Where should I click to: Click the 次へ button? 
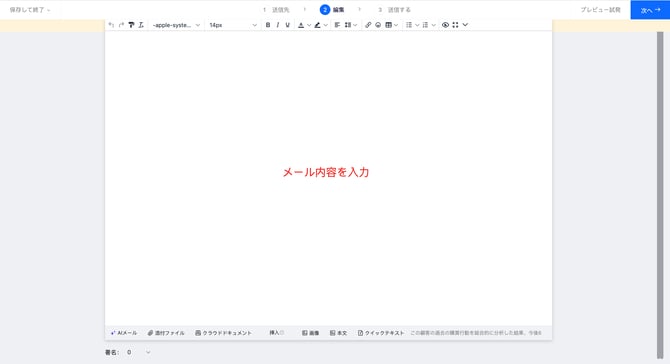click(x=650, y=10)
